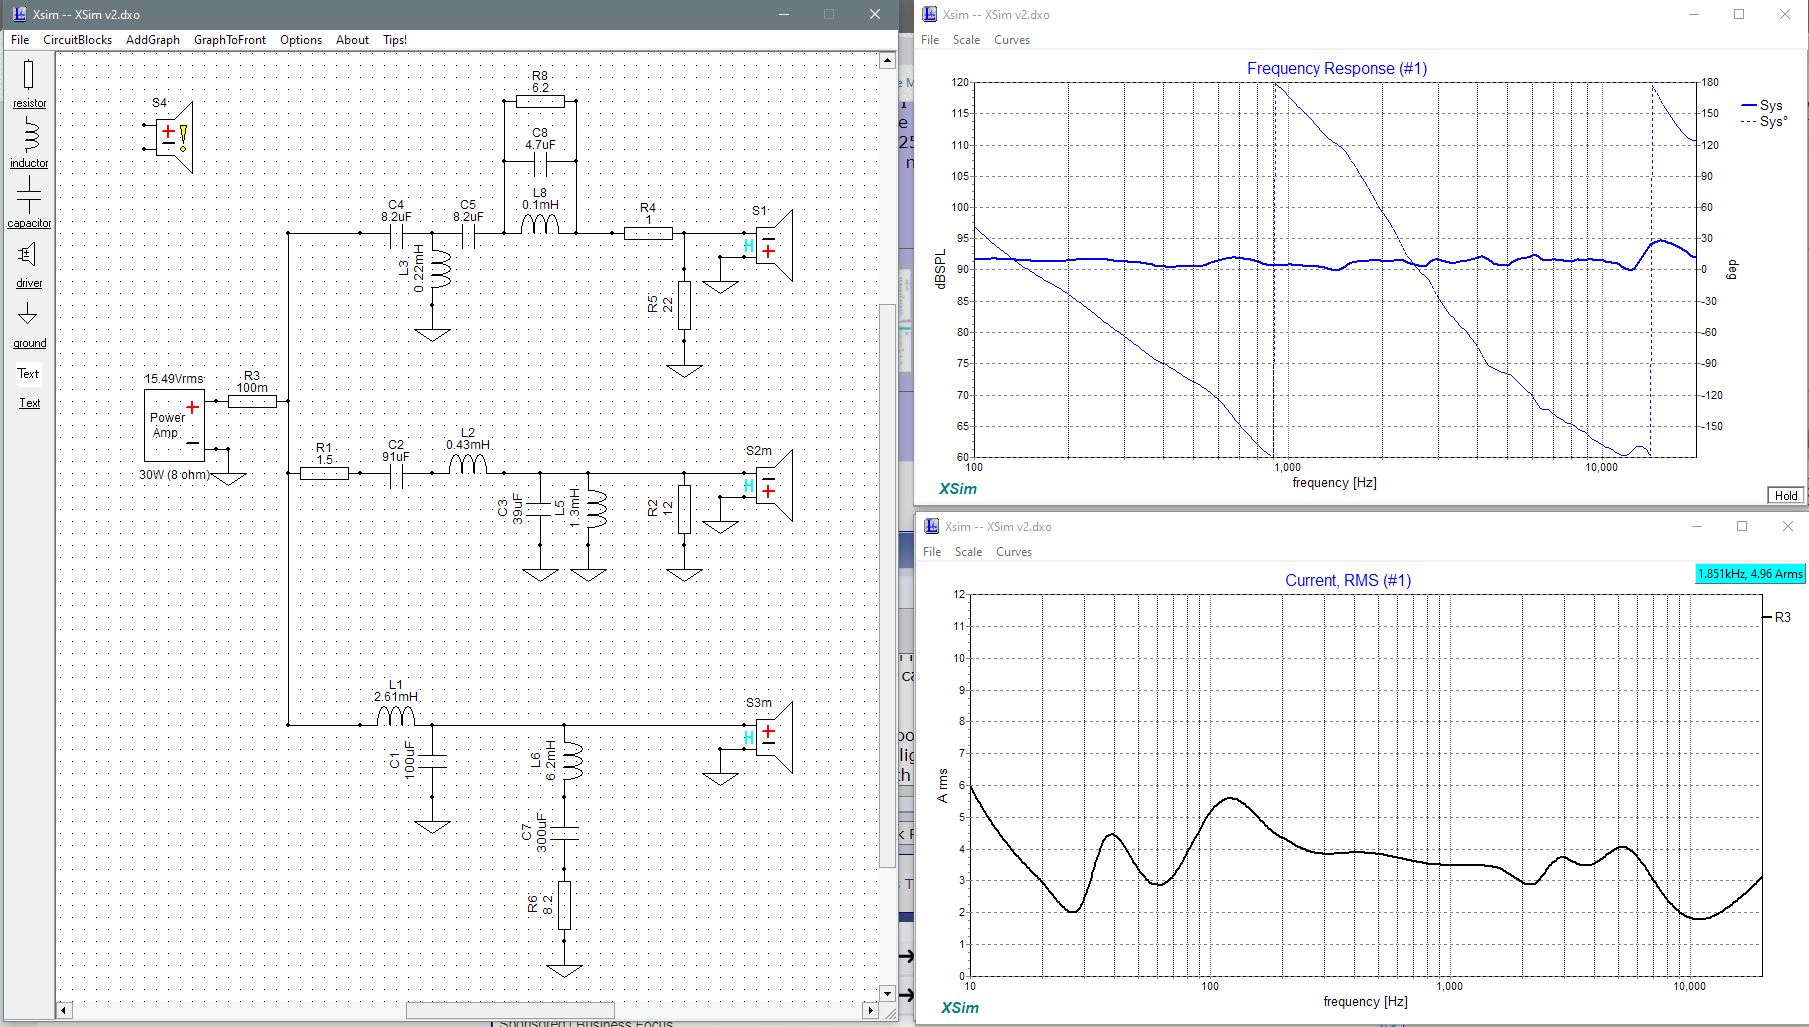Click the schematic horizontal scrollbar thumb
This screenshot has width=1809, height=1027.
coord(510,1010)
